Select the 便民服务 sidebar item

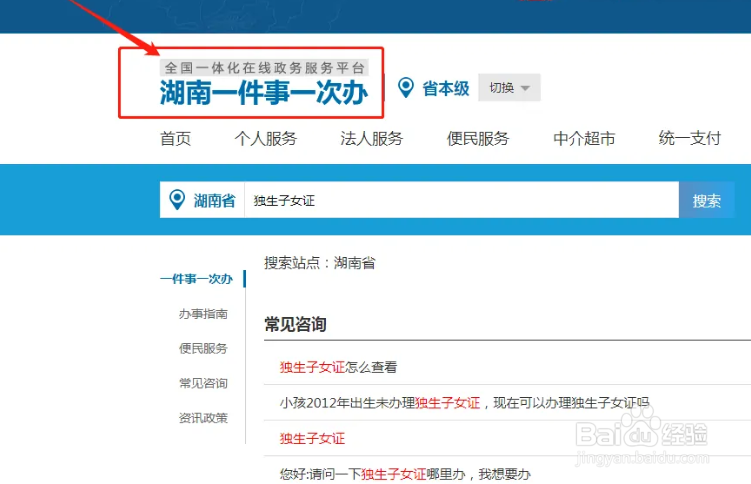pyautogui.click(x=203, y=349)
